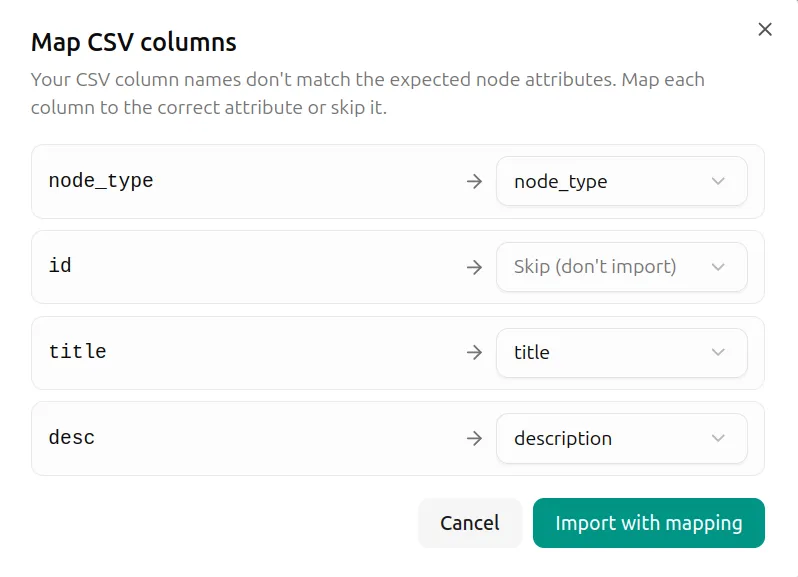Click the arrow icon in desc row

[474, 438]
